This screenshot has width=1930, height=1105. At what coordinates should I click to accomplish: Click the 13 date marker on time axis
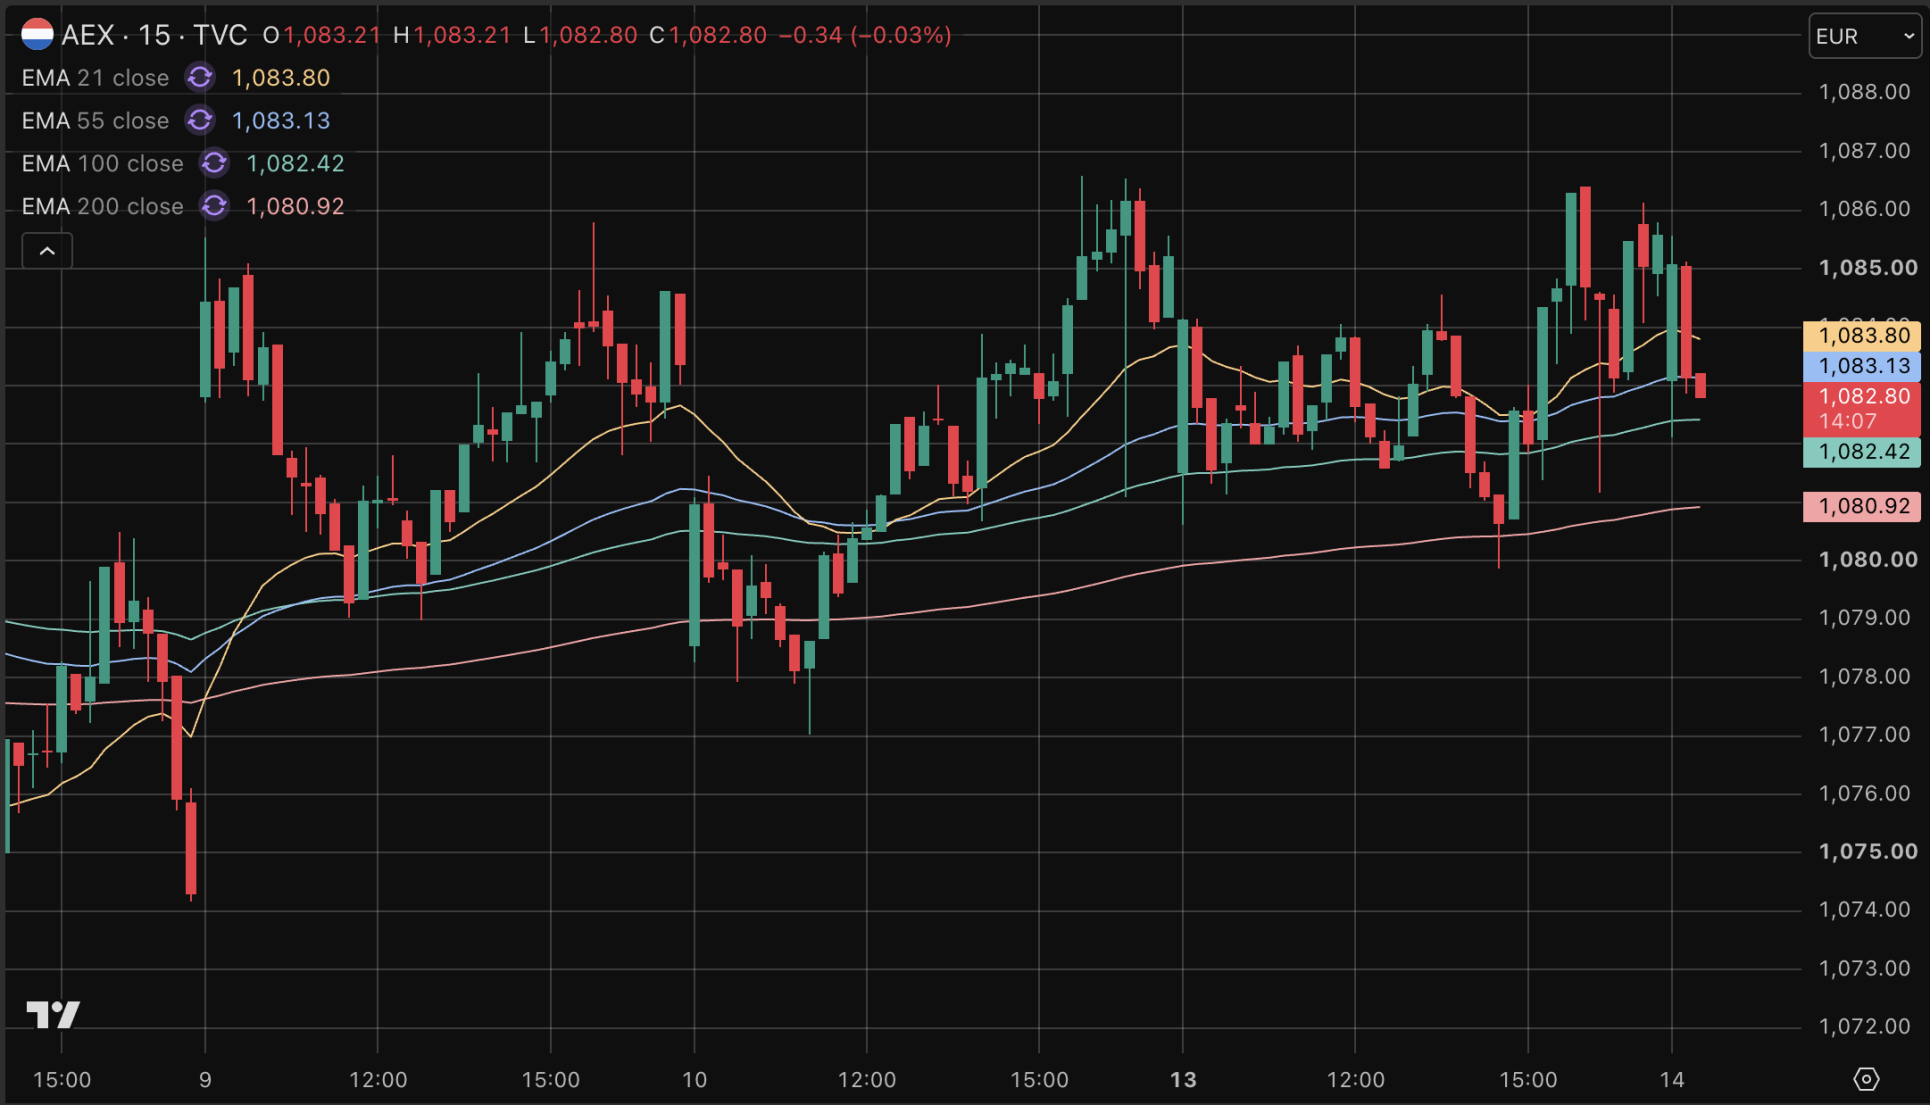[x=1183, y=1080]
